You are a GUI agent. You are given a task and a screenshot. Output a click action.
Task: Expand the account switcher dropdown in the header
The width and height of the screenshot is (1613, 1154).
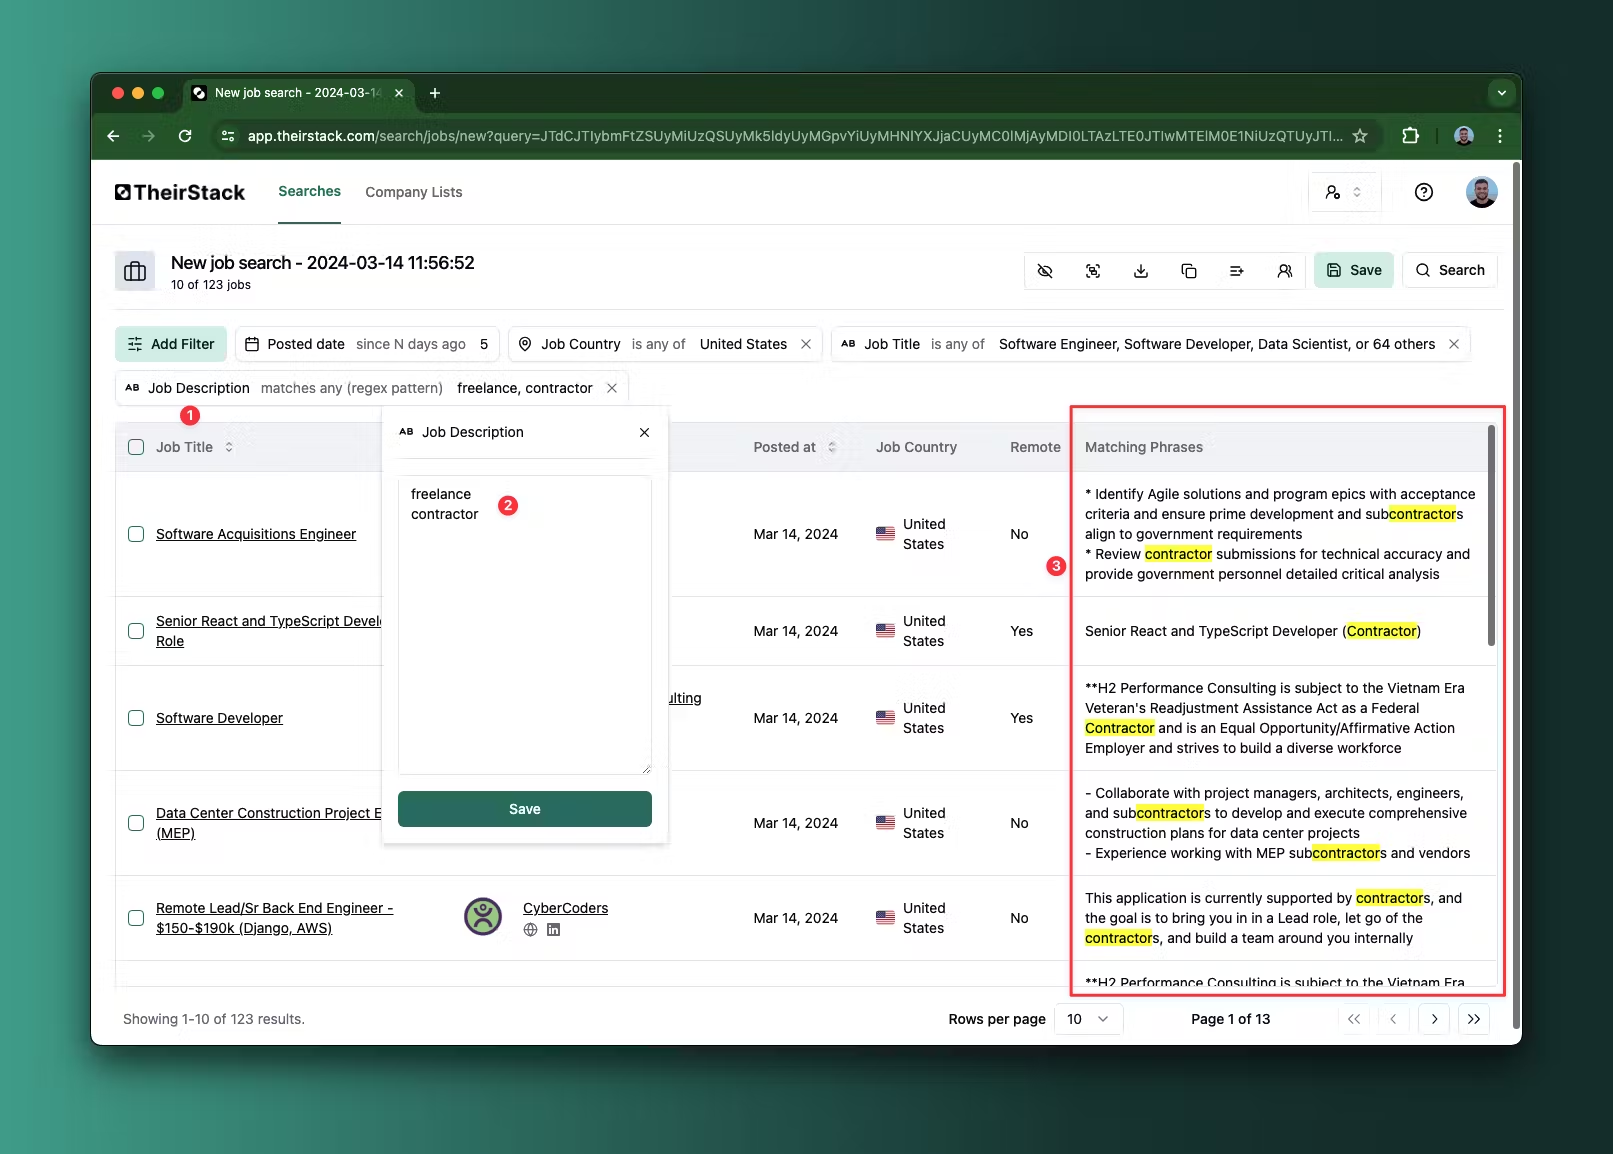[1344, 192]
